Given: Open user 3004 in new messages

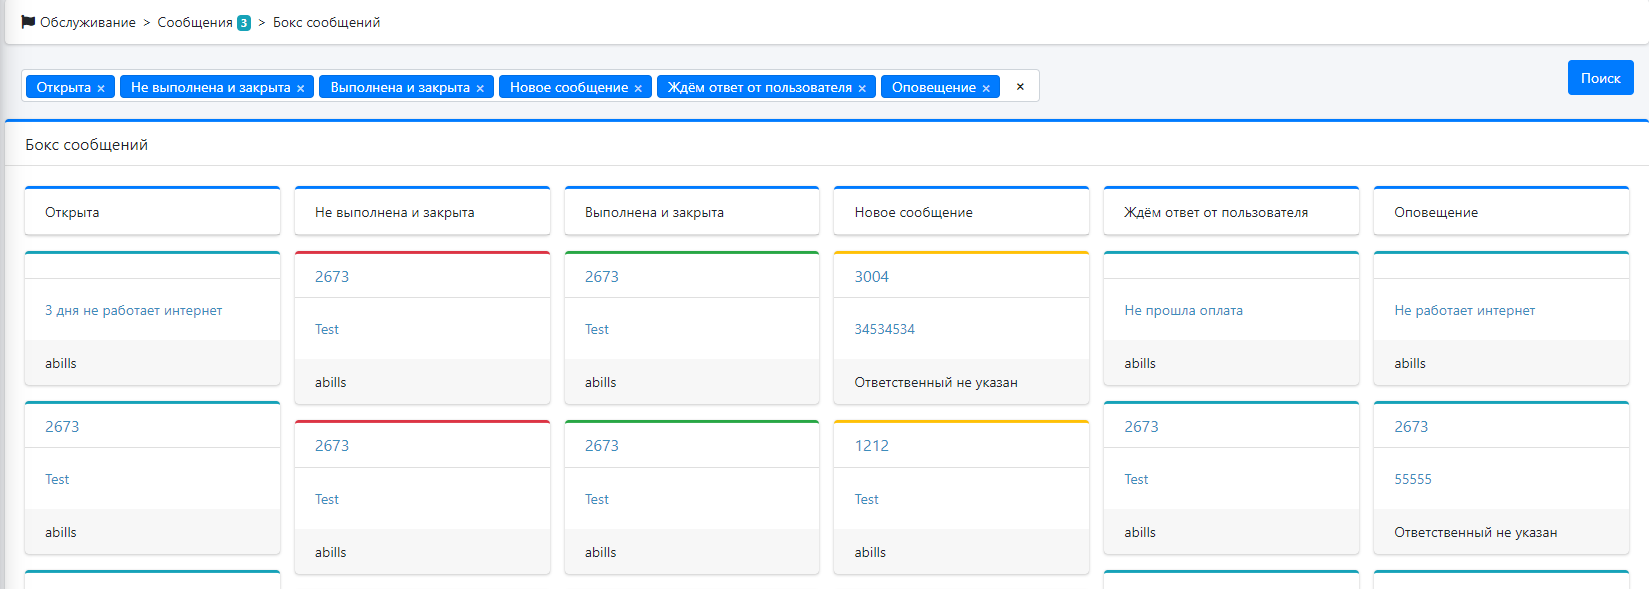Looking at the screenshot, I should [871, 277].
